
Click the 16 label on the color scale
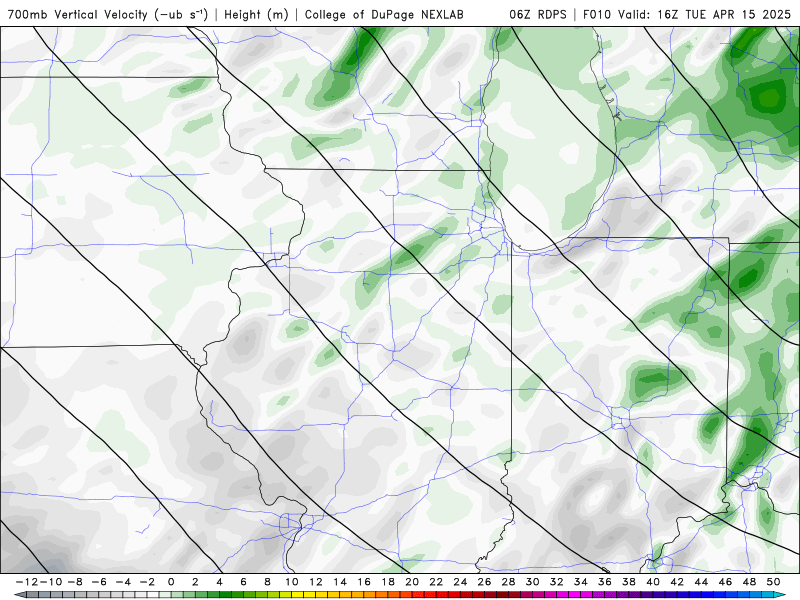click(364, 582)
